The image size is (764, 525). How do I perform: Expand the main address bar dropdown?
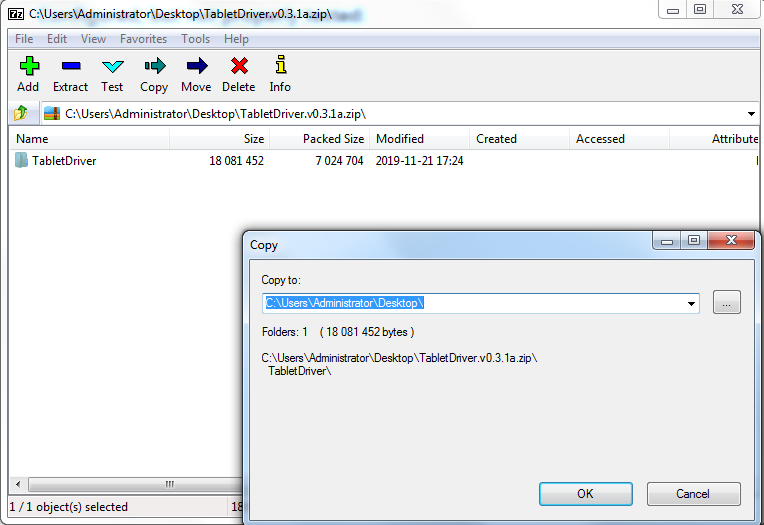tap(751, 114)
